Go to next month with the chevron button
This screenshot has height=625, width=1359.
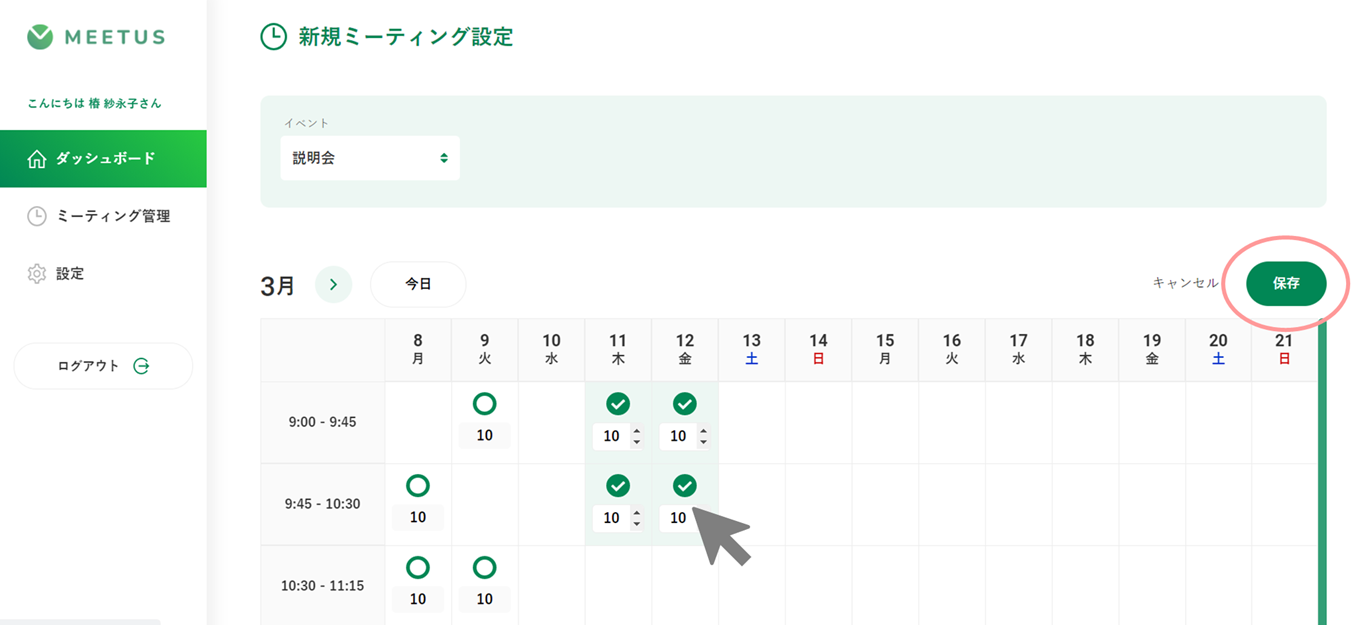tap(333, 285)
